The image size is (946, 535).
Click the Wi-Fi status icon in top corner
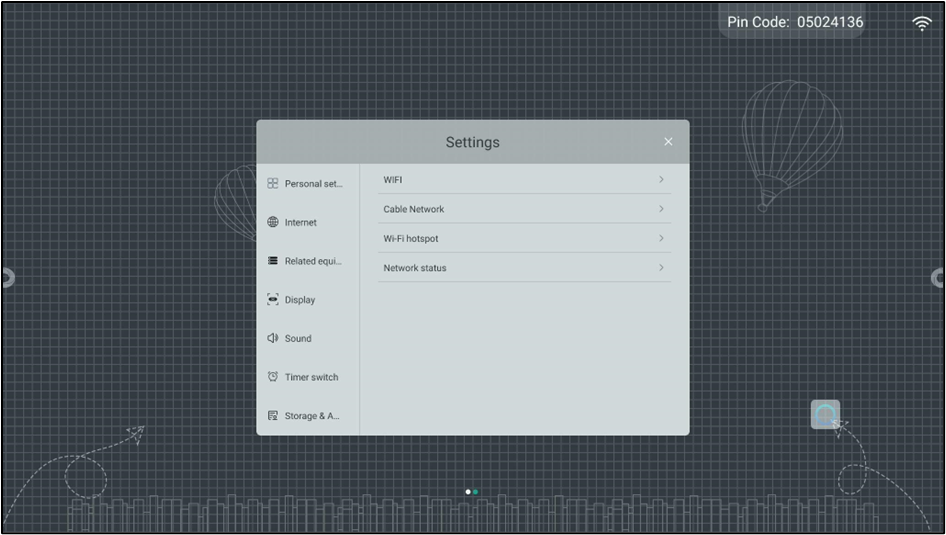[922, 23]
